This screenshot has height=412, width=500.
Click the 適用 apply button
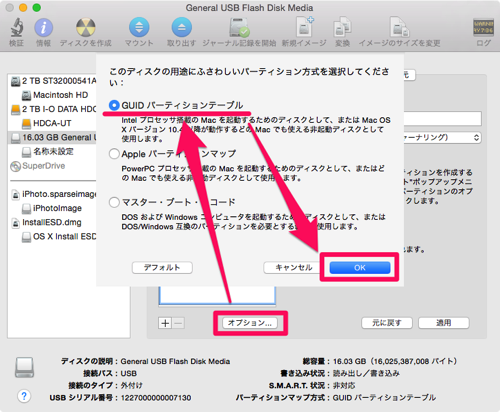click(444, 323)
